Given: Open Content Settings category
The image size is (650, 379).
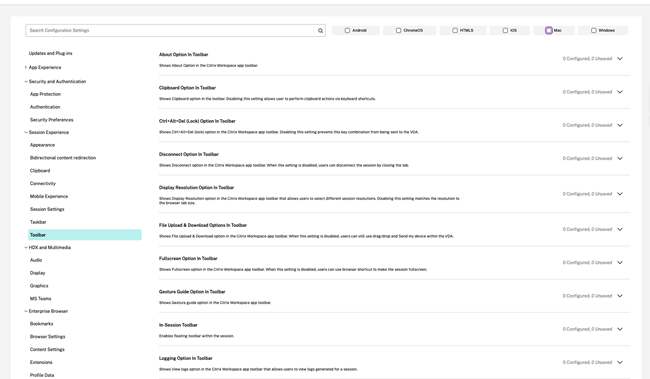Looking at the screenshot, I should pos(47,350).
